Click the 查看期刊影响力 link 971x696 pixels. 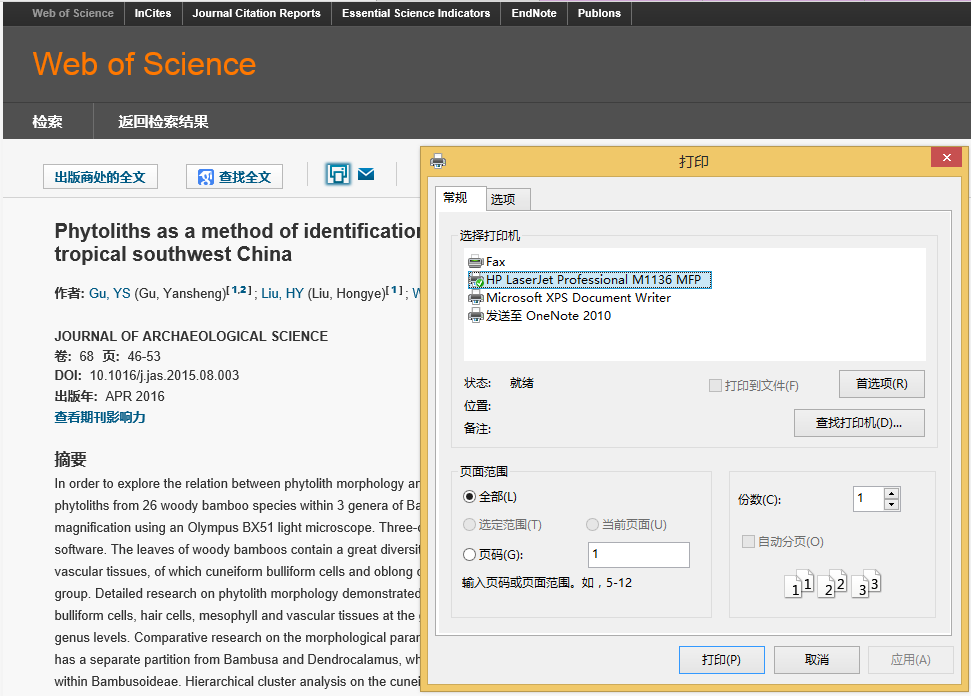[x=100, y=417]
